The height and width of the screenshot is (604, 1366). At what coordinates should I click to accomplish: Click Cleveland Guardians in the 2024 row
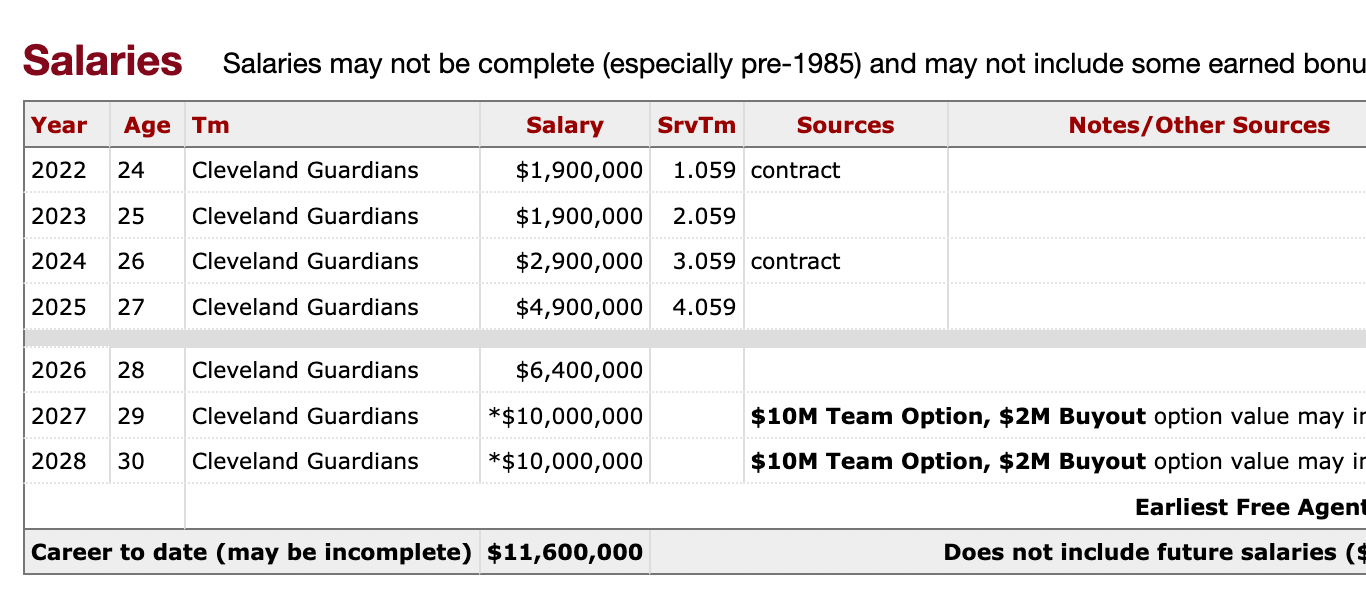[x=305, y=261]
